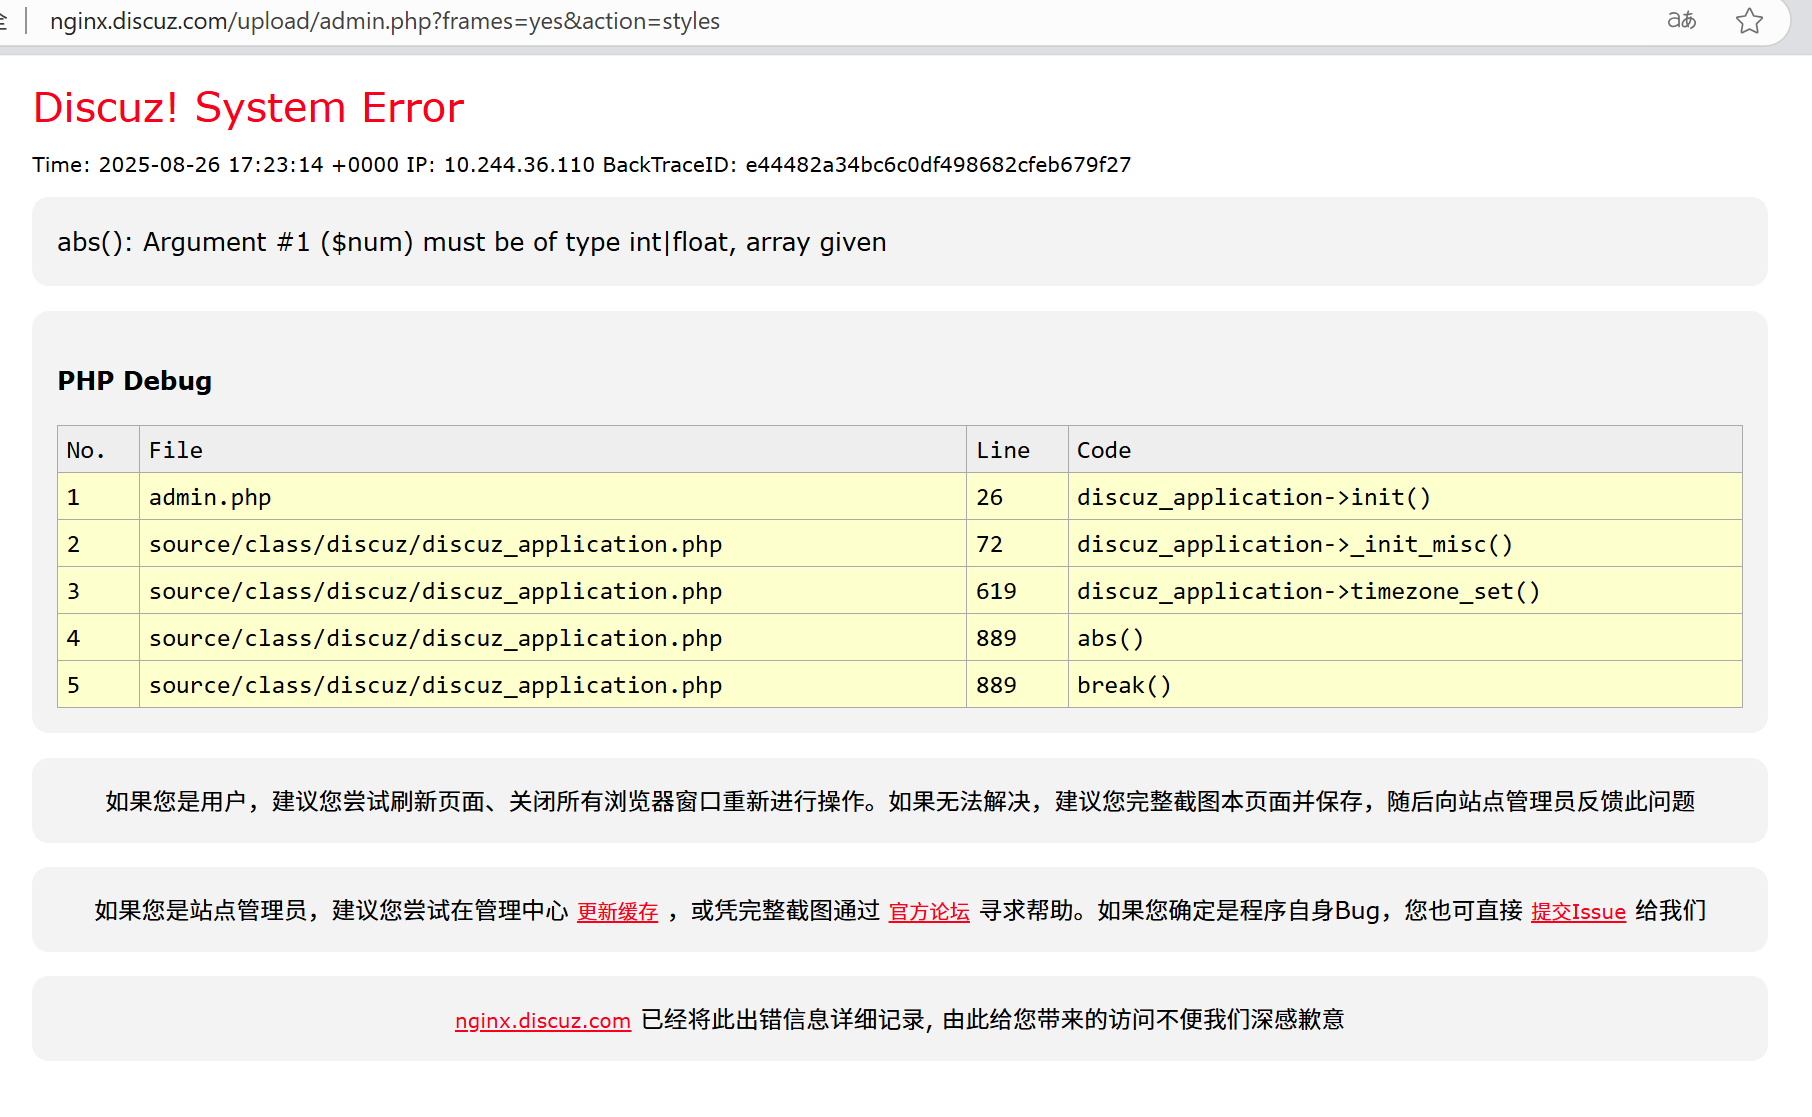
Task: Select line number cell '26'
Action: (x=1017, y=497)
